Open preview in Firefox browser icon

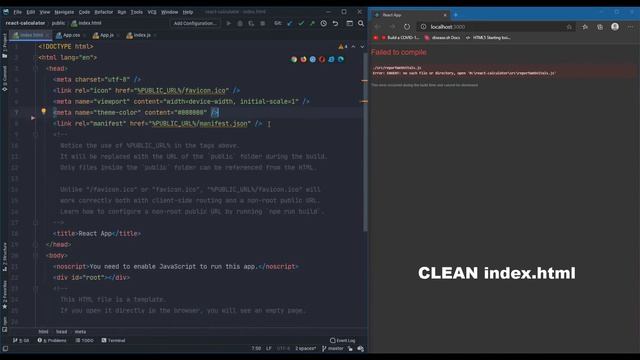click(303, 59)
